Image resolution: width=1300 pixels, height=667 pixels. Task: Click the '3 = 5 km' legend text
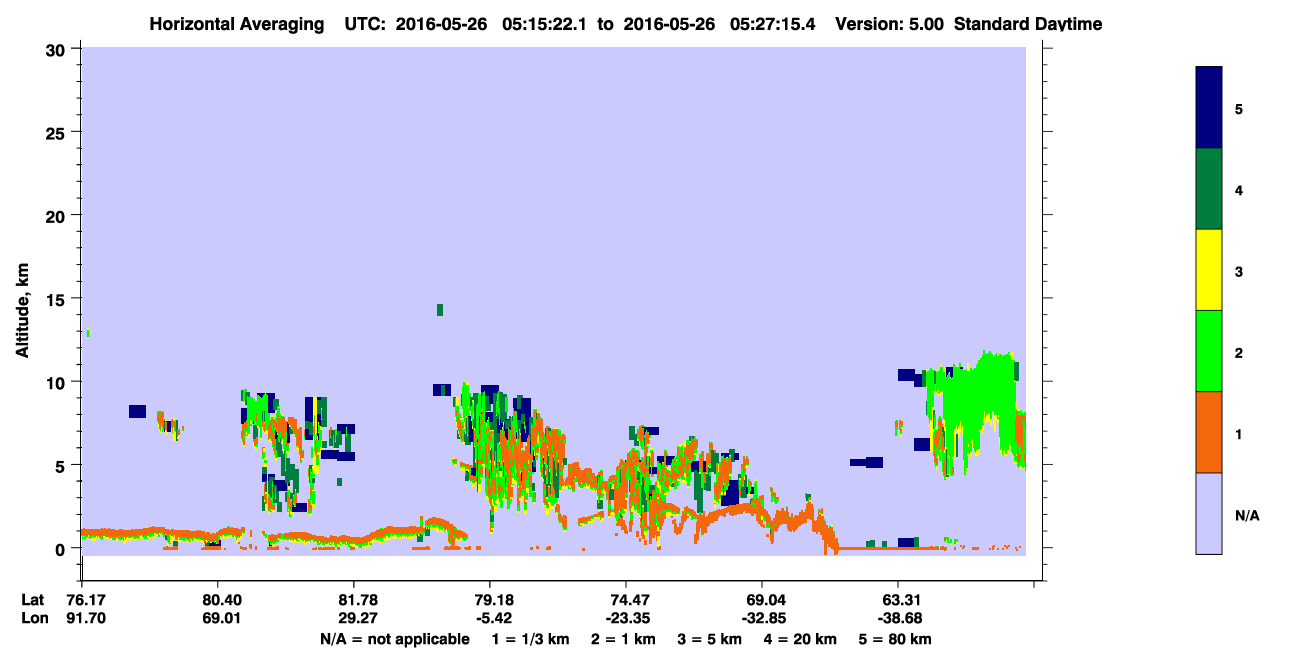tap(710, 640)
